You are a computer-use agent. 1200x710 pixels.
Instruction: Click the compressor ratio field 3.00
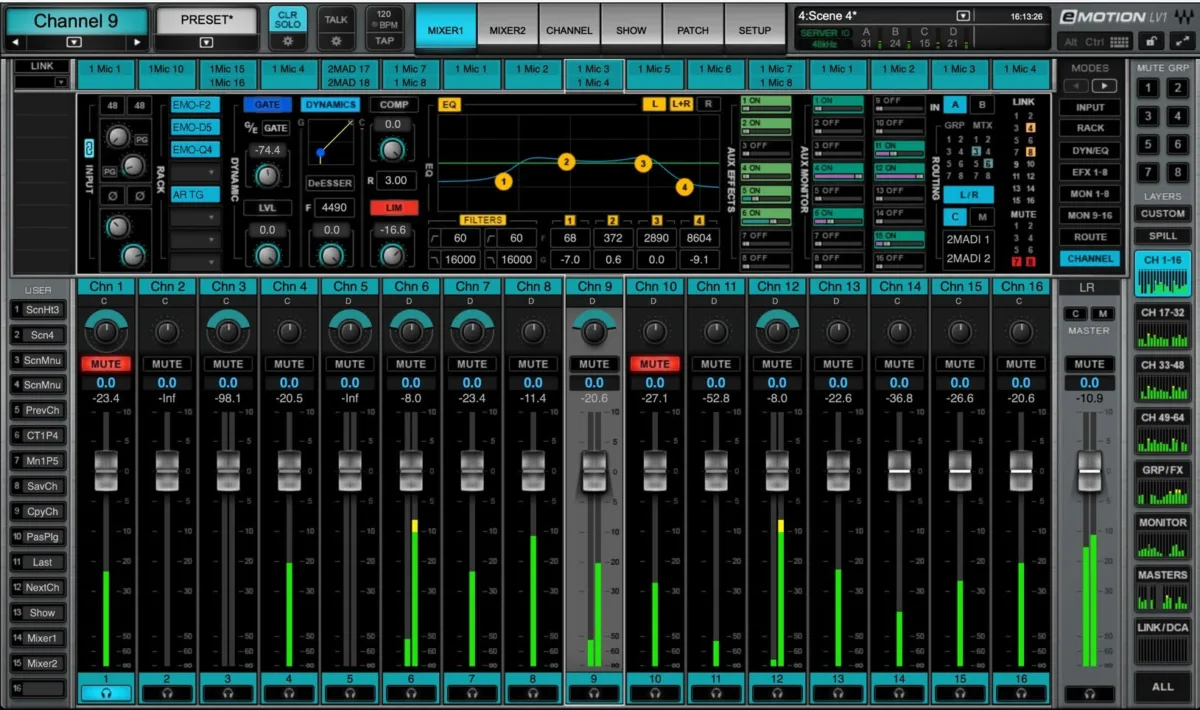click(396, 180)
